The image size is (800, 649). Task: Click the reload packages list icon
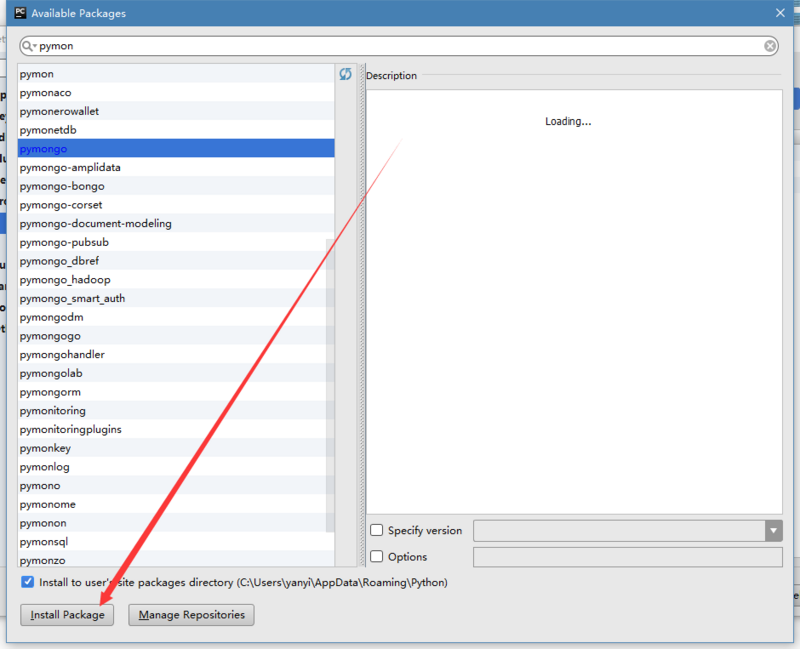(345, 74)
